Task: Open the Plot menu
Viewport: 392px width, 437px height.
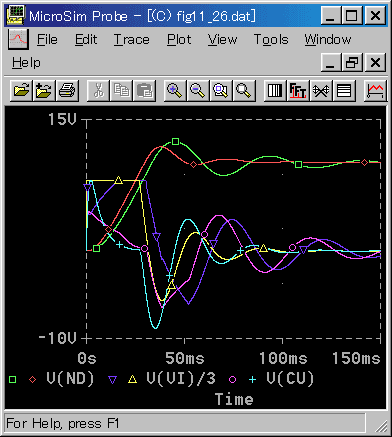Action: 179,40
